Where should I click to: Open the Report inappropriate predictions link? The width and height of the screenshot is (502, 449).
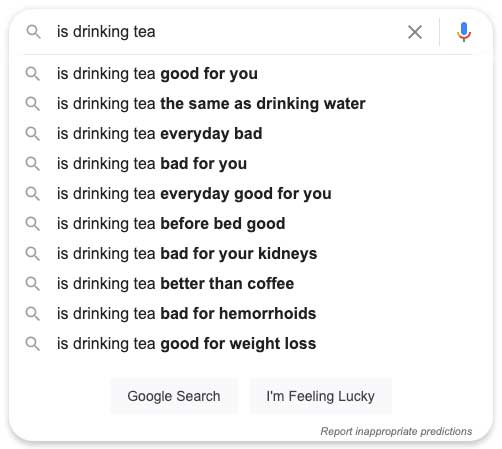pos(396,431)
